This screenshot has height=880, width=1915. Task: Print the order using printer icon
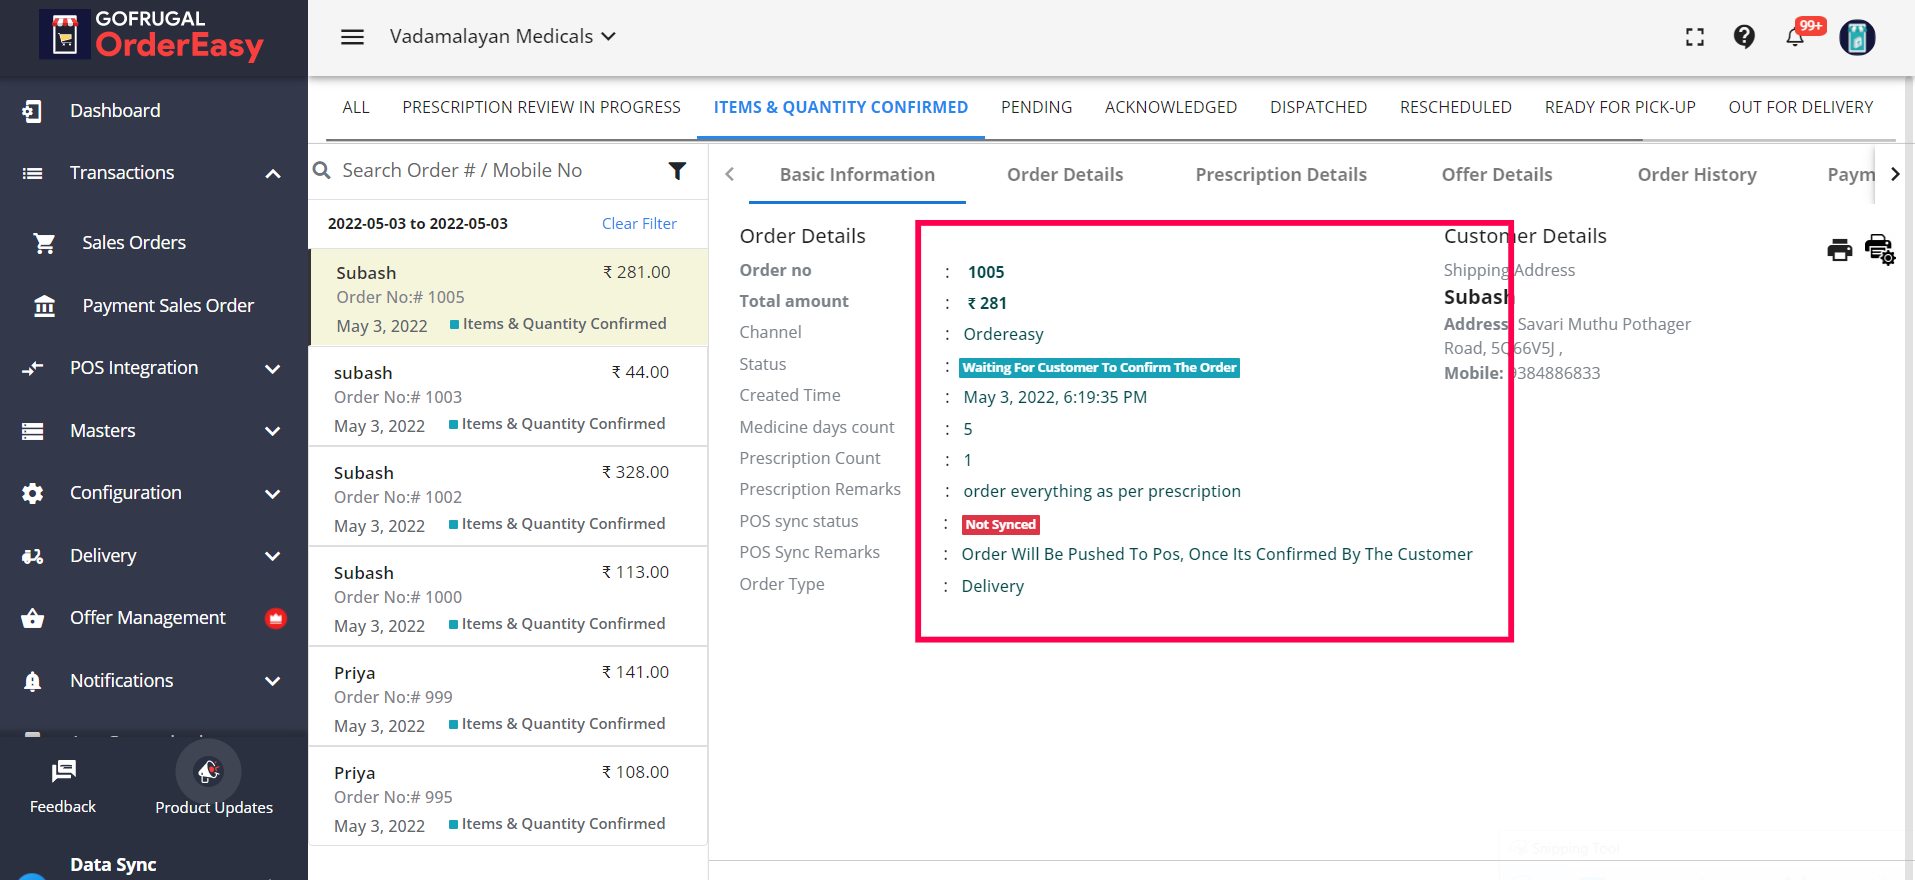1839,249
